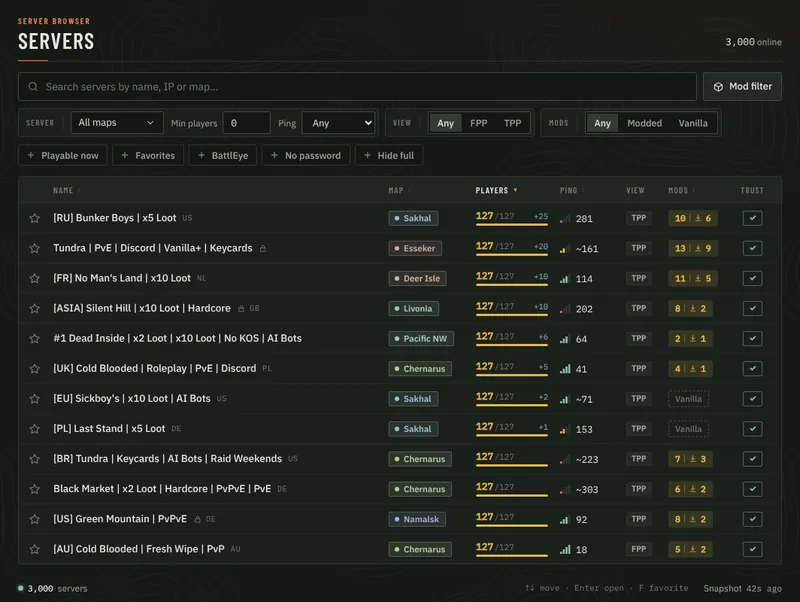Favorite the [RU] Bunker Boys server star
Viewport: 800px width, 602px height.
(34, 218)
